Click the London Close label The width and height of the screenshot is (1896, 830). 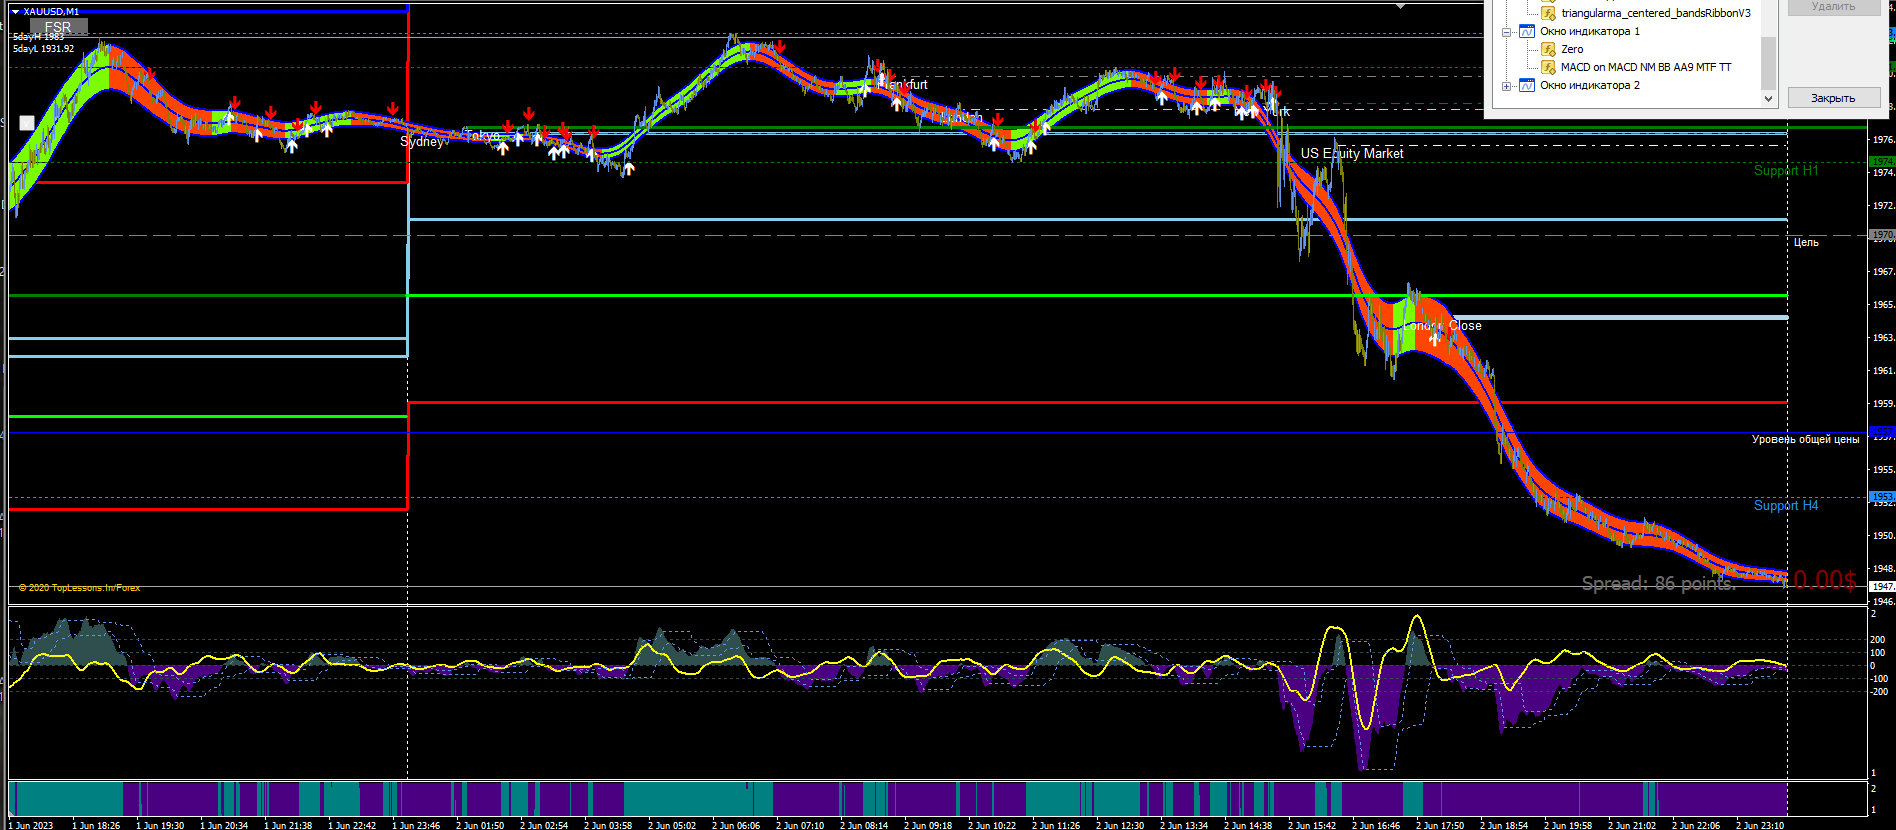[1442, 326]
